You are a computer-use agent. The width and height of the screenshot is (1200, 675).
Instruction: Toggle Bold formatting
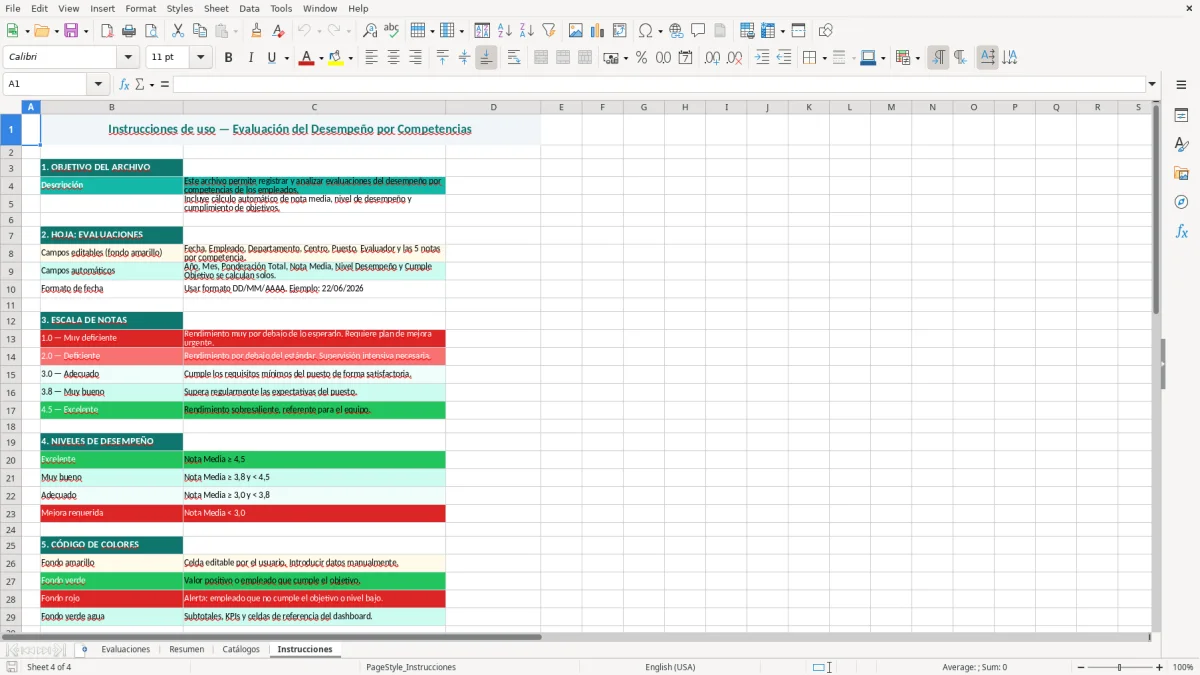pos(229,58)
